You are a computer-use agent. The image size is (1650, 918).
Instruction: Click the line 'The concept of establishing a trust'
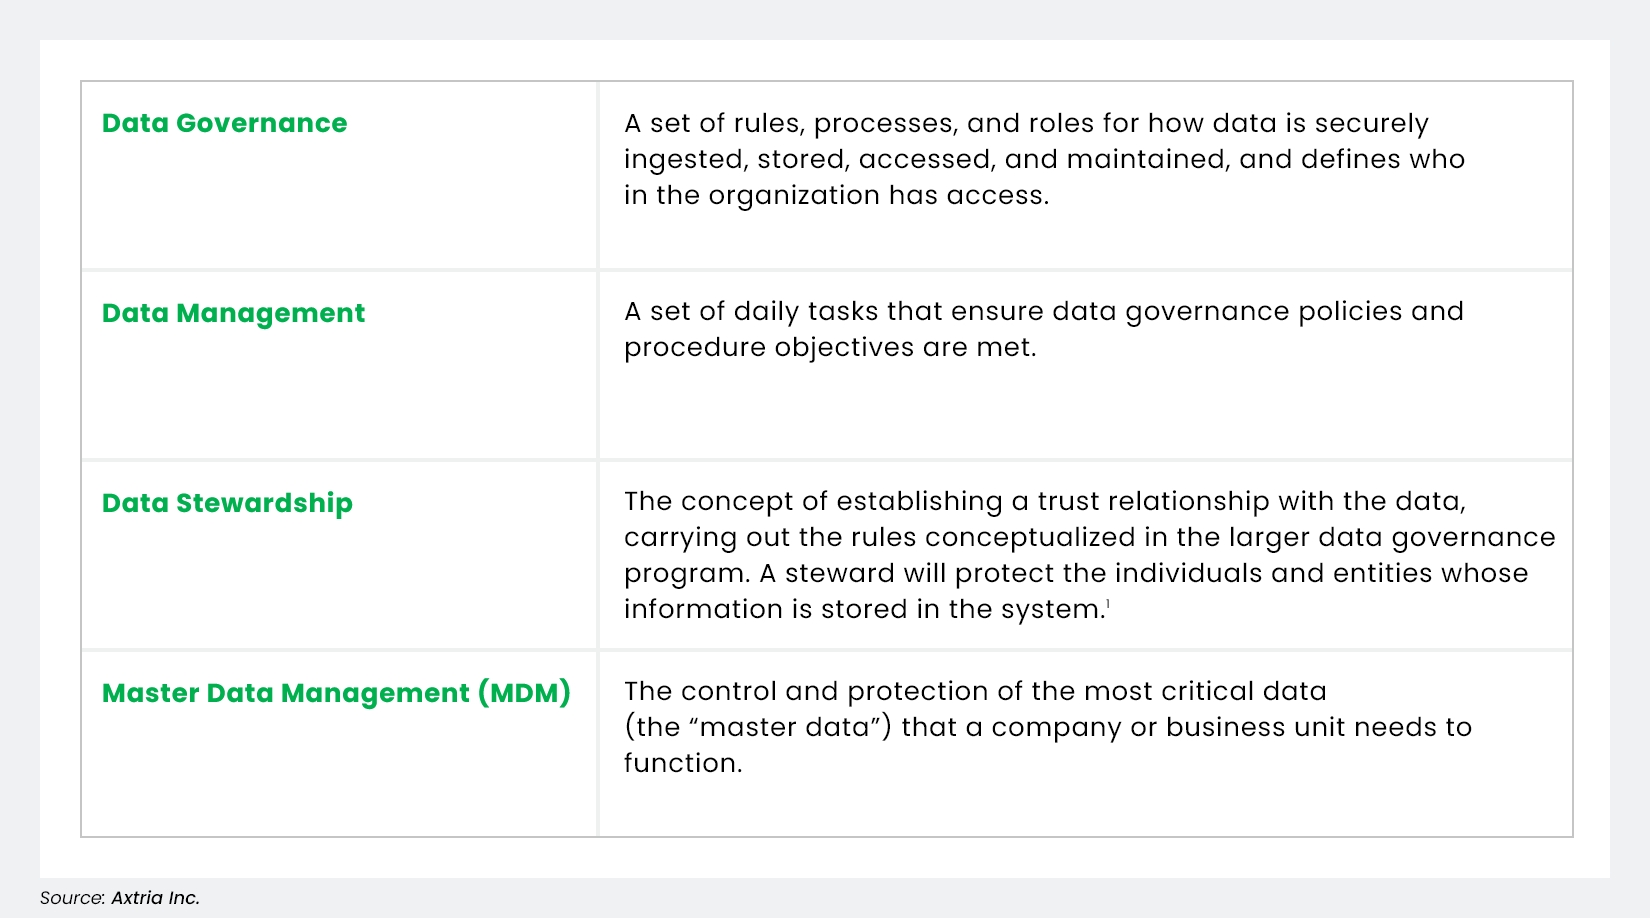[x=1044, y=501]
